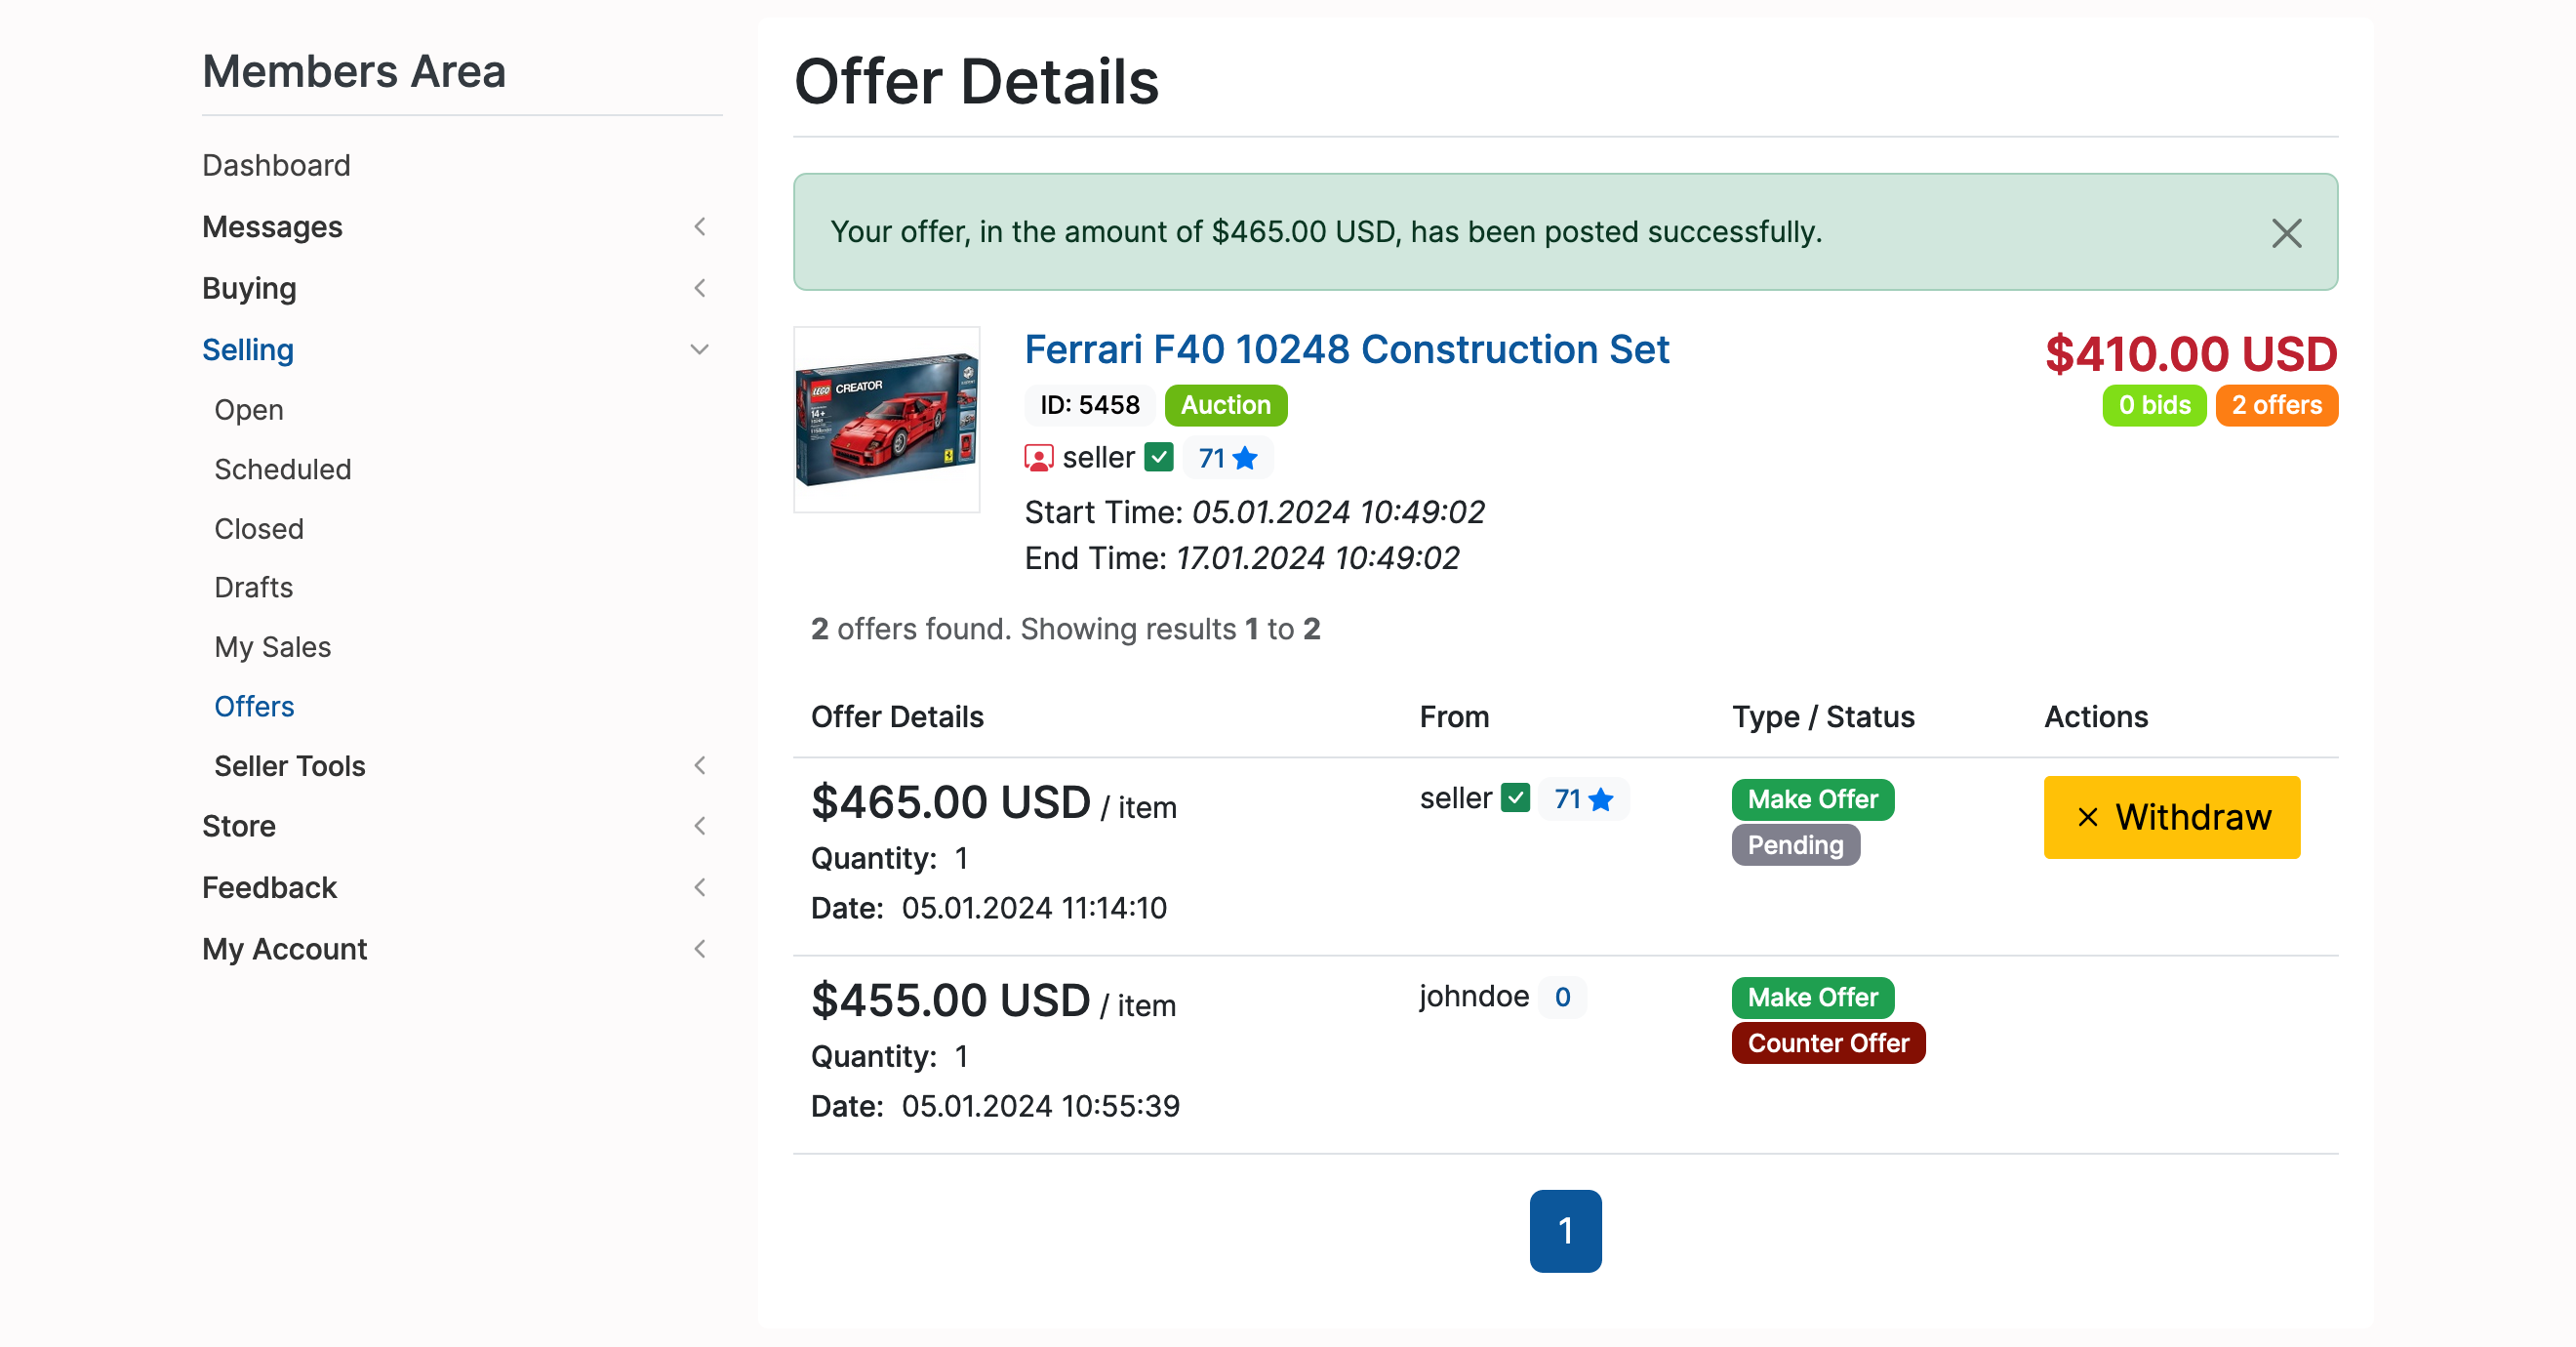The width and height of the screenshot is (2576, 1347).
Task: Click verified checkmark next to listing seller
Action: 1159,458
